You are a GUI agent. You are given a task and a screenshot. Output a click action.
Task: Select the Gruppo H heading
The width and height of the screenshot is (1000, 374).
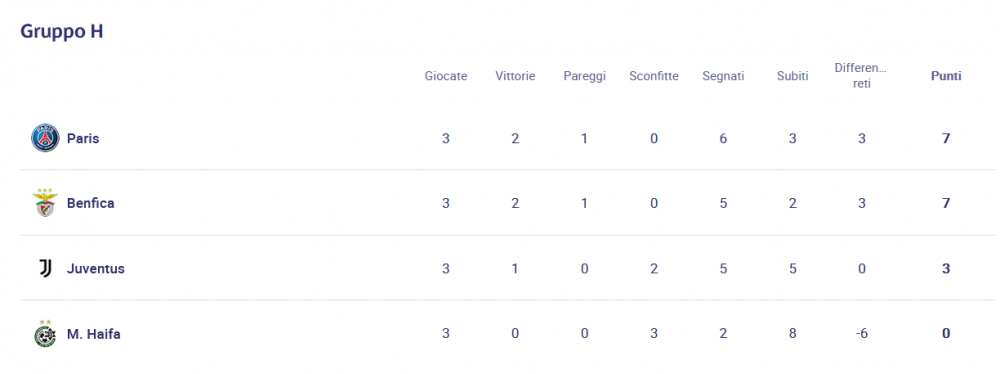click(62, 31)
